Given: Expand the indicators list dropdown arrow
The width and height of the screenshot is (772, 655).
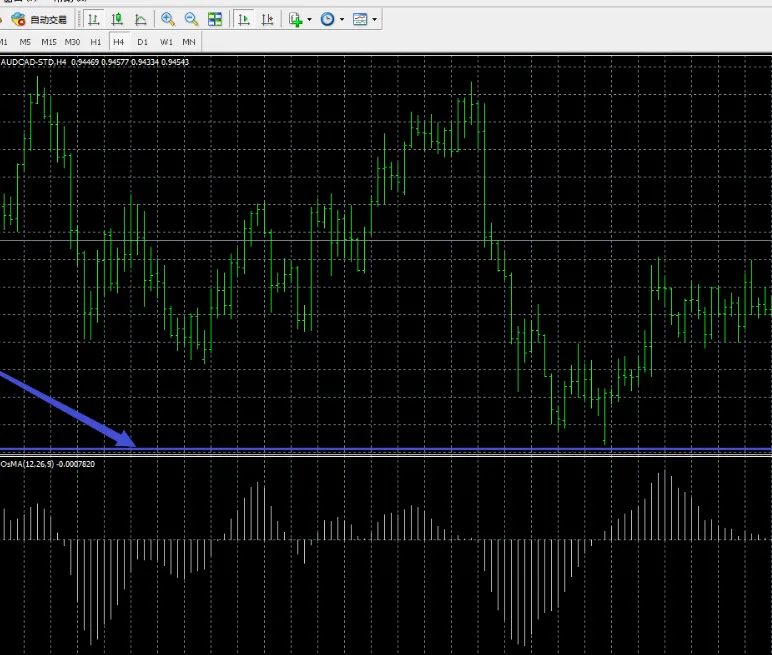Looking at the screenshot, I should 309,19.
